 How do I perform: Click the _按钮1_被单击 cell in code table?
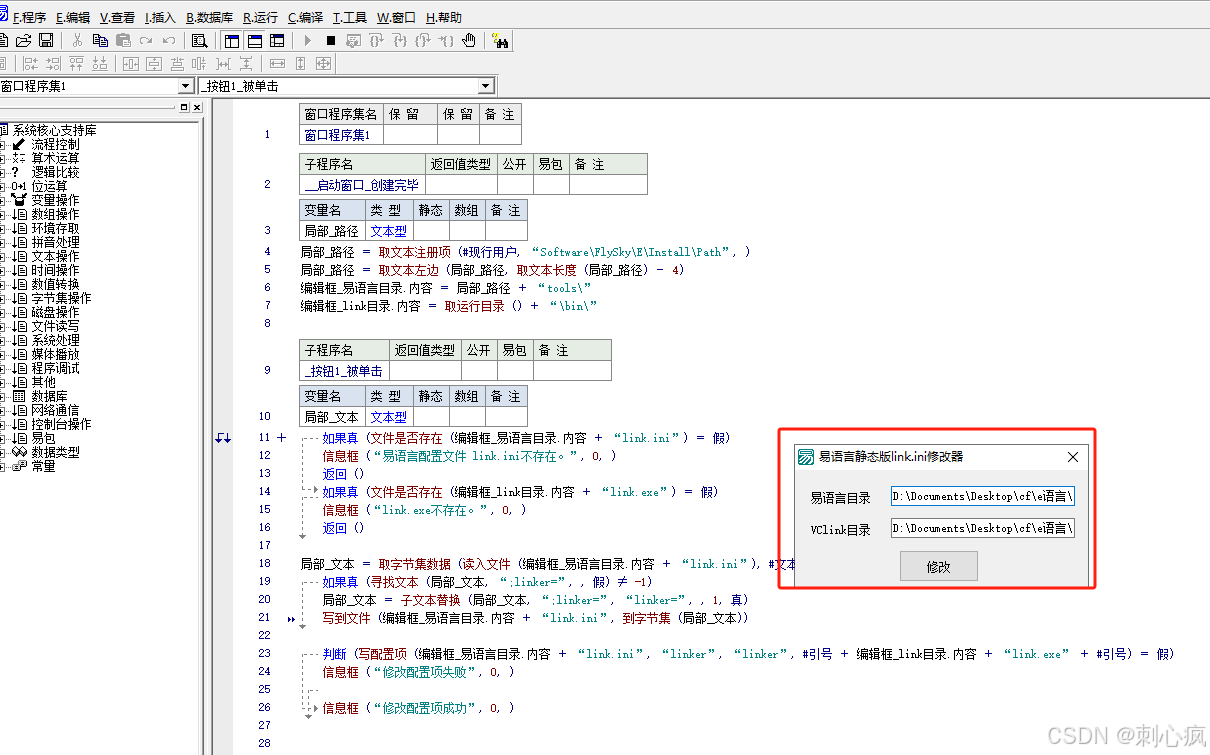(344, 370)
